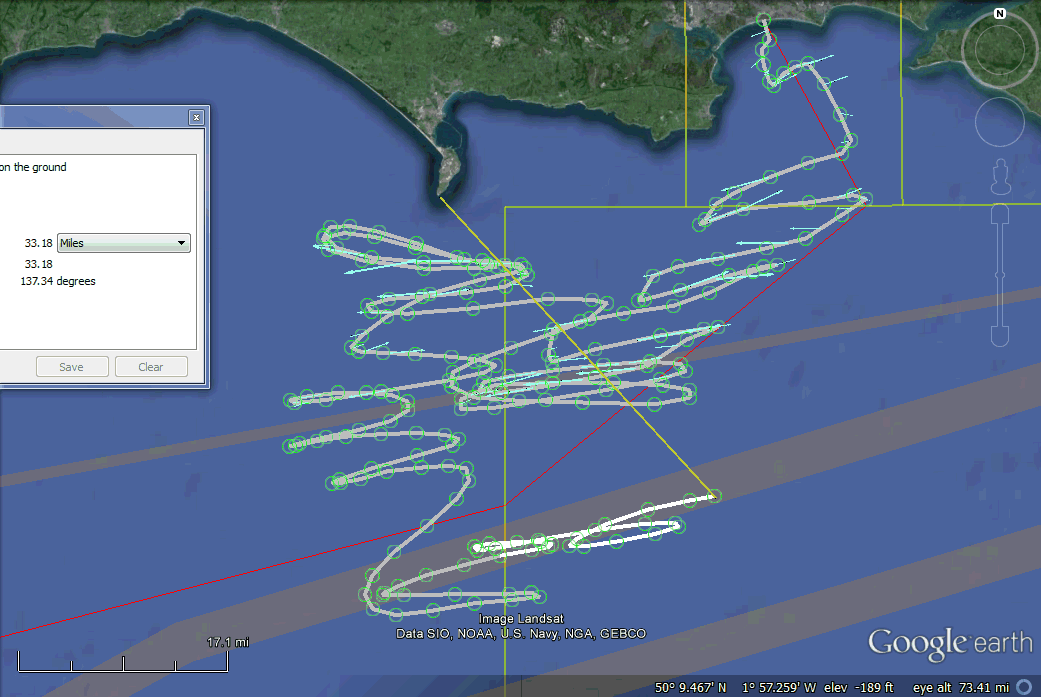This screenshot has height=697, width=1041.
Task: Click the yellow ruler line's southeast endpoint
Action: coord(714,495)
